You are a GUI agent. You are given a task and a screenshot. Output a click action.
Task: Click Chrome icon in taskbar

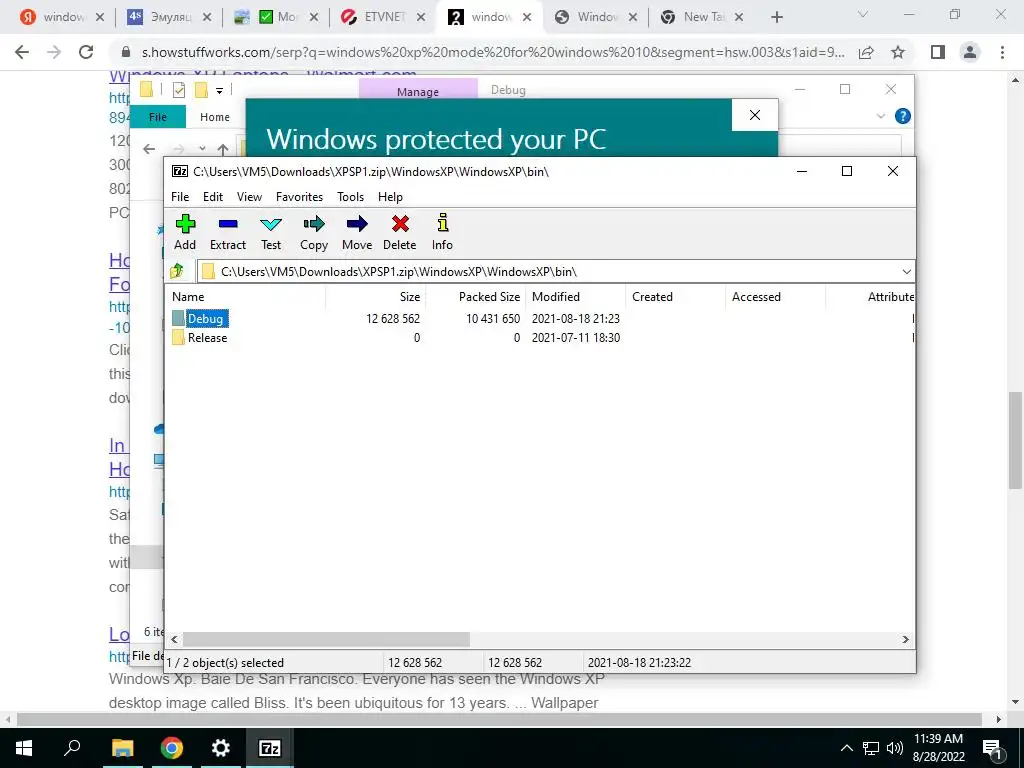coord(172,748)
